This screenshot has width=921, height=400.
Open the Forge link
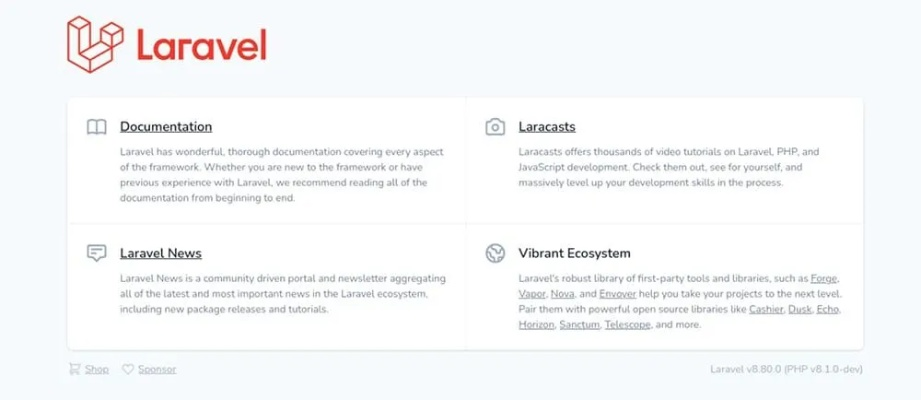[824, 278]
